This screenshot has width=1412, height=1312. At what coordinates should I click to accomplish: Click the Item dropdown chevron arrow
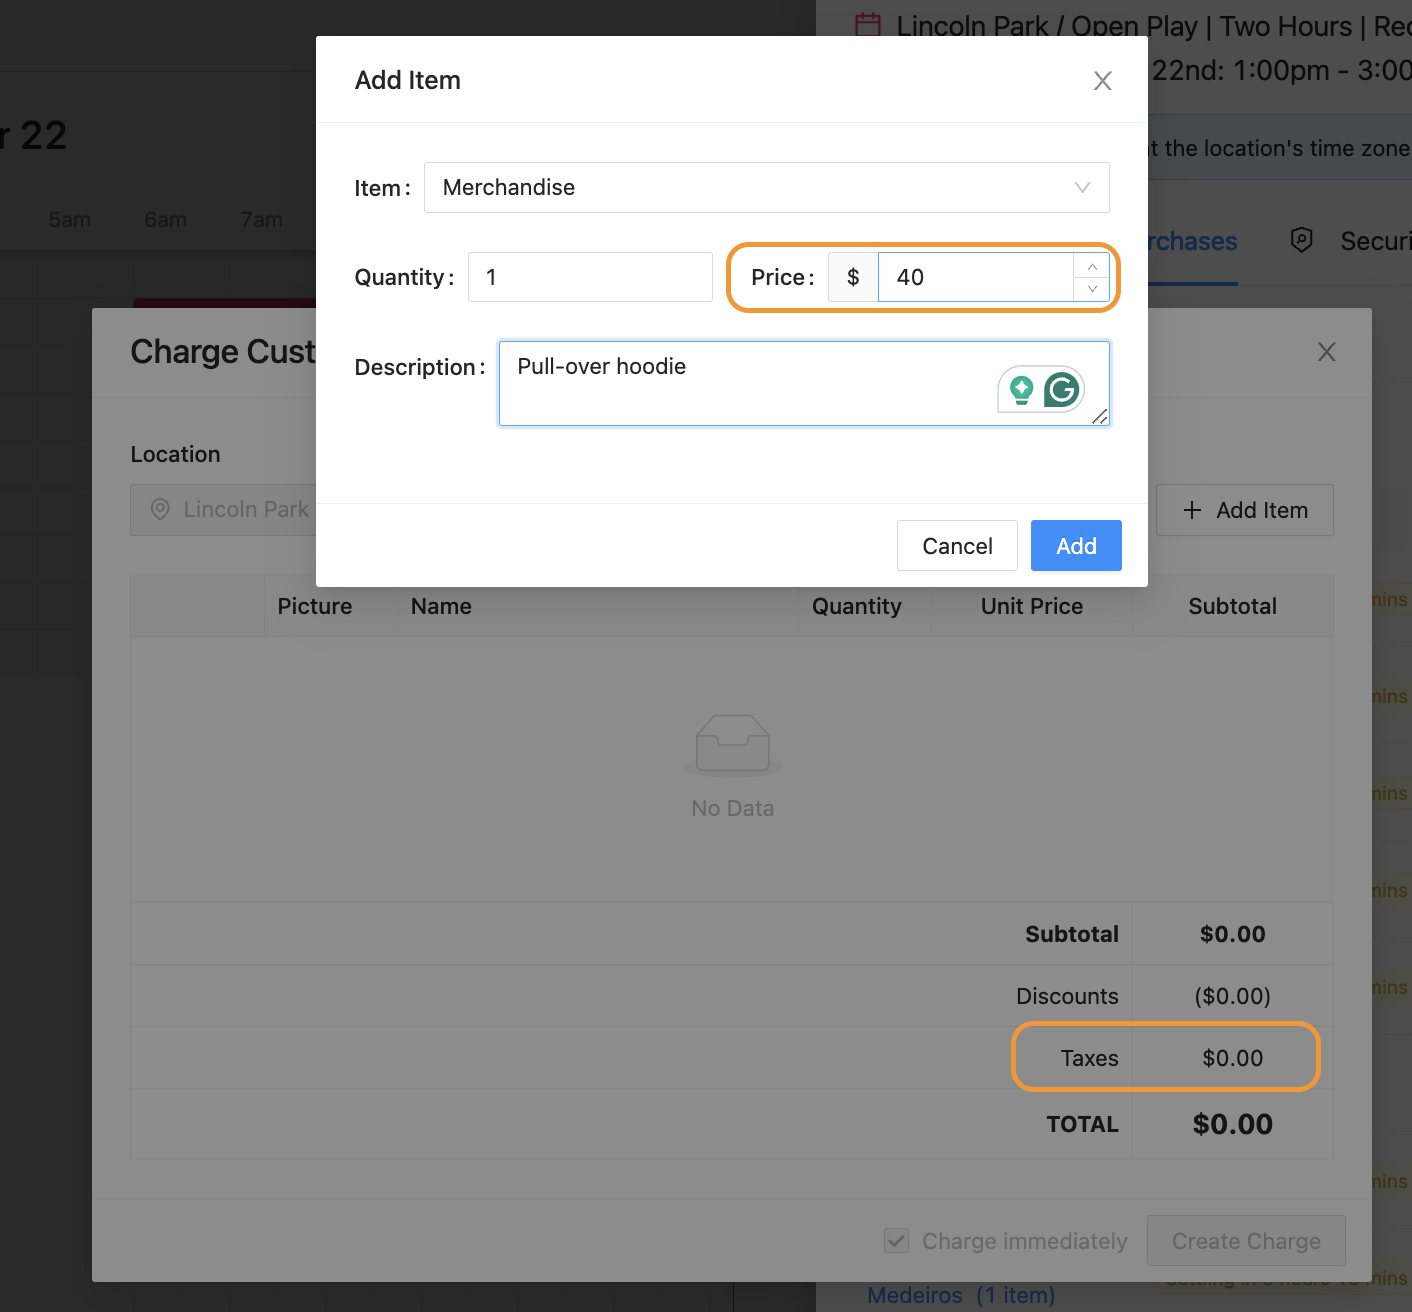coord(1082,188)
